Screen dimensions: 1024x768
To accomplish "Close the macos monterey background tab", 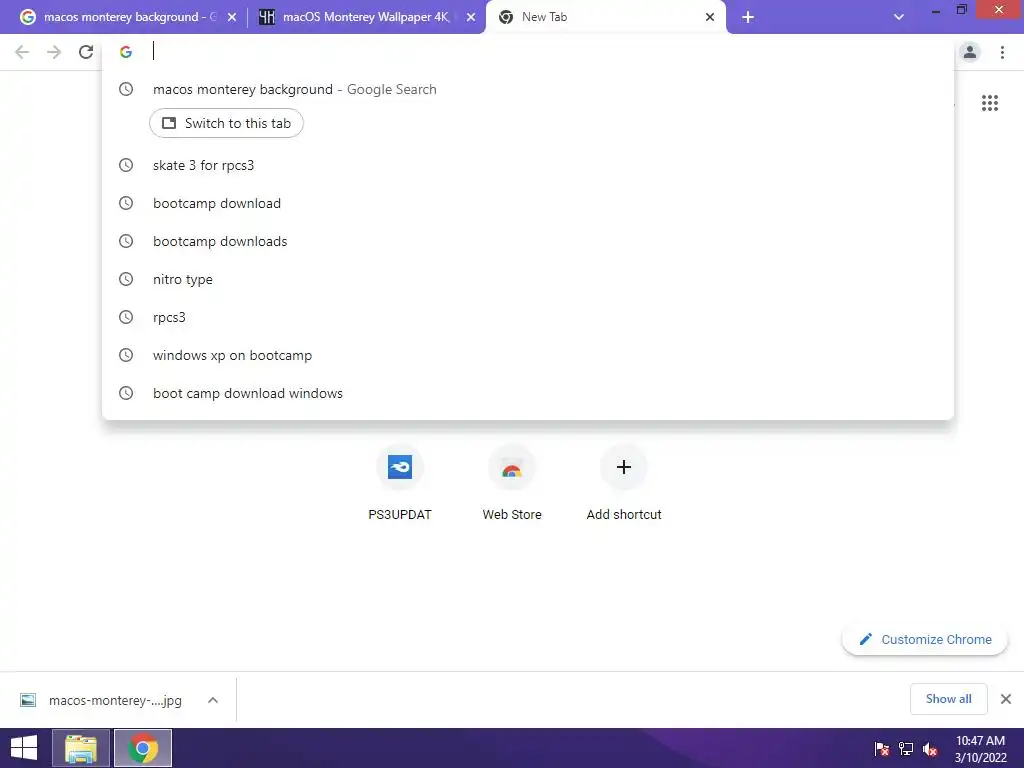I will tap(232, 18).
